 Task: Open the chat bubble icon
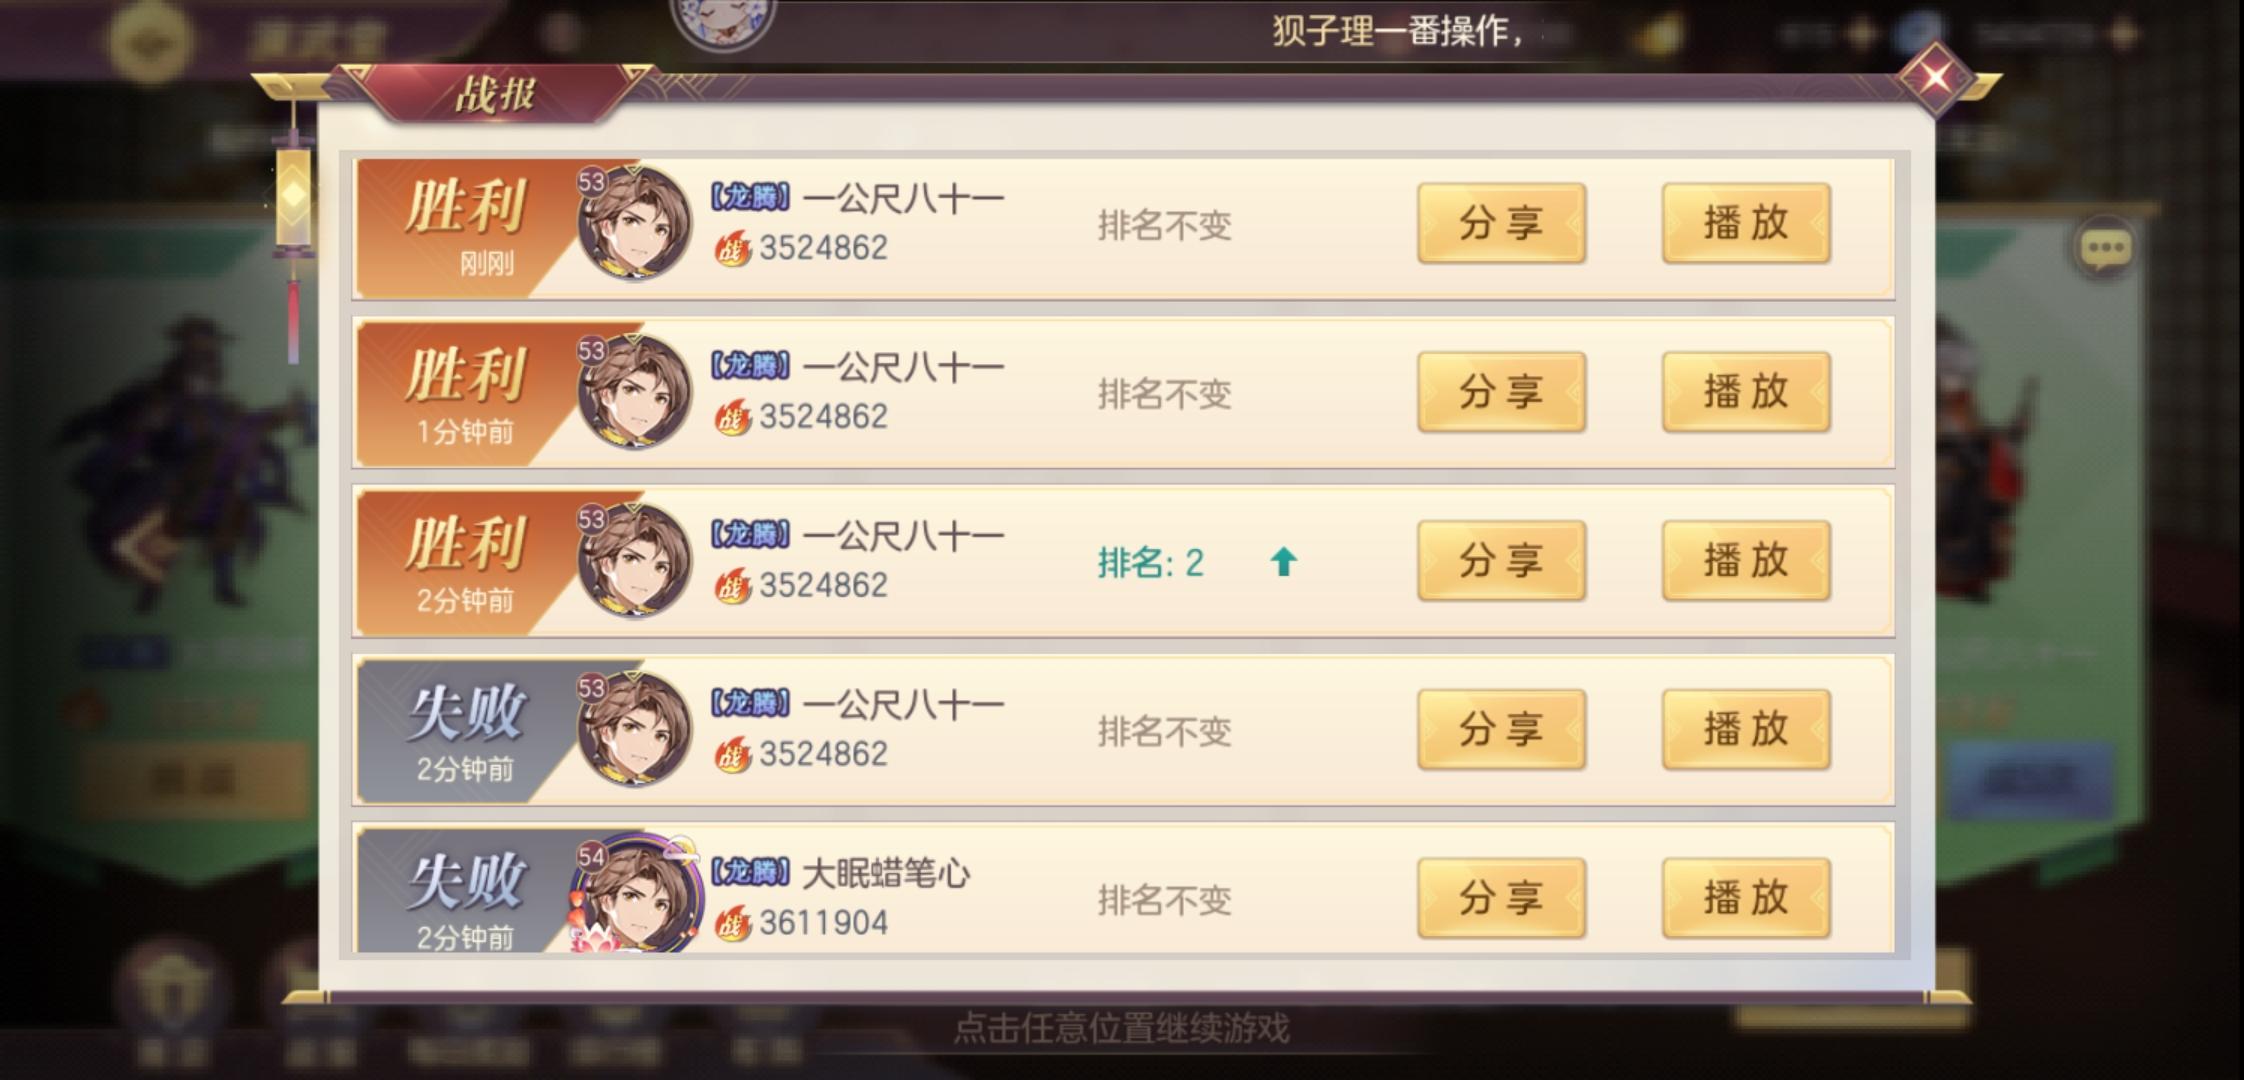[x=2105, y=247]
